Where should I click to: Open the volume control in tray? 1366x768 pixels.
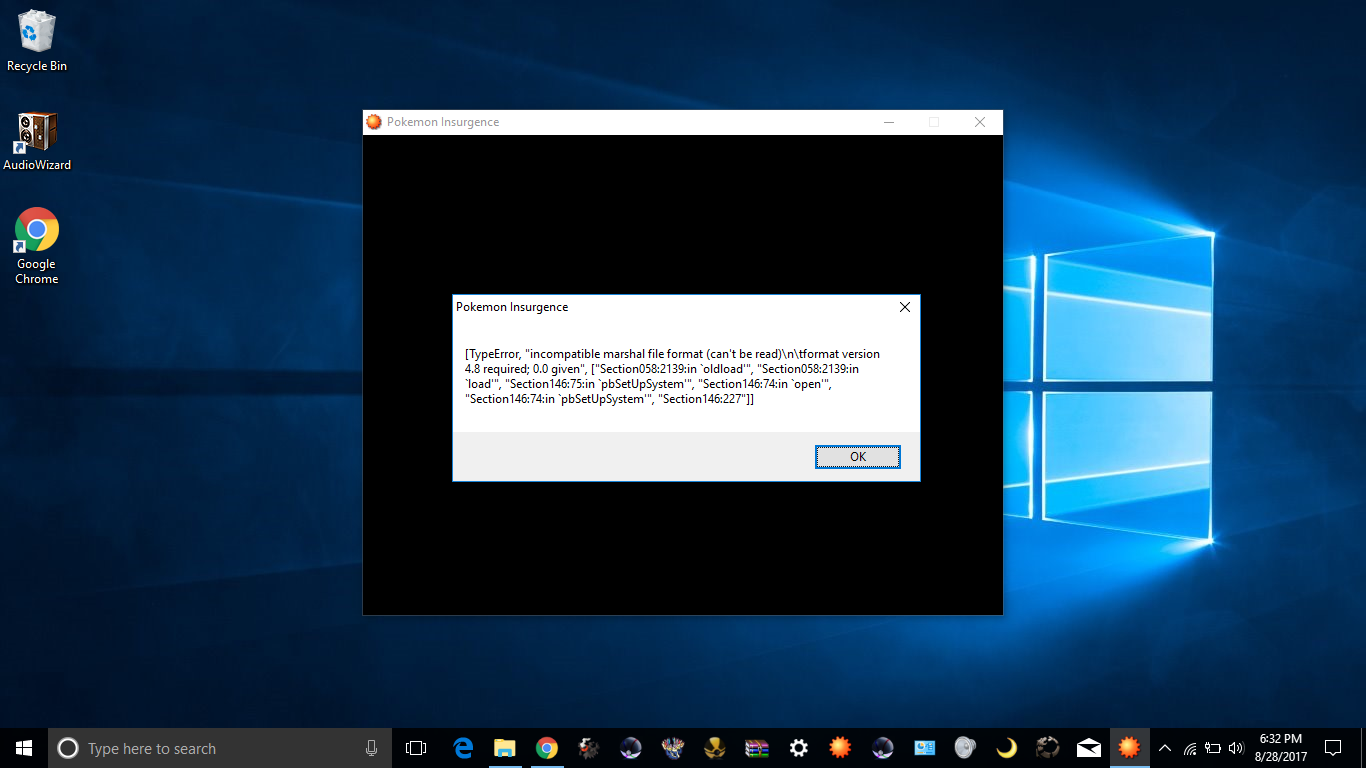coord(1236,748)
